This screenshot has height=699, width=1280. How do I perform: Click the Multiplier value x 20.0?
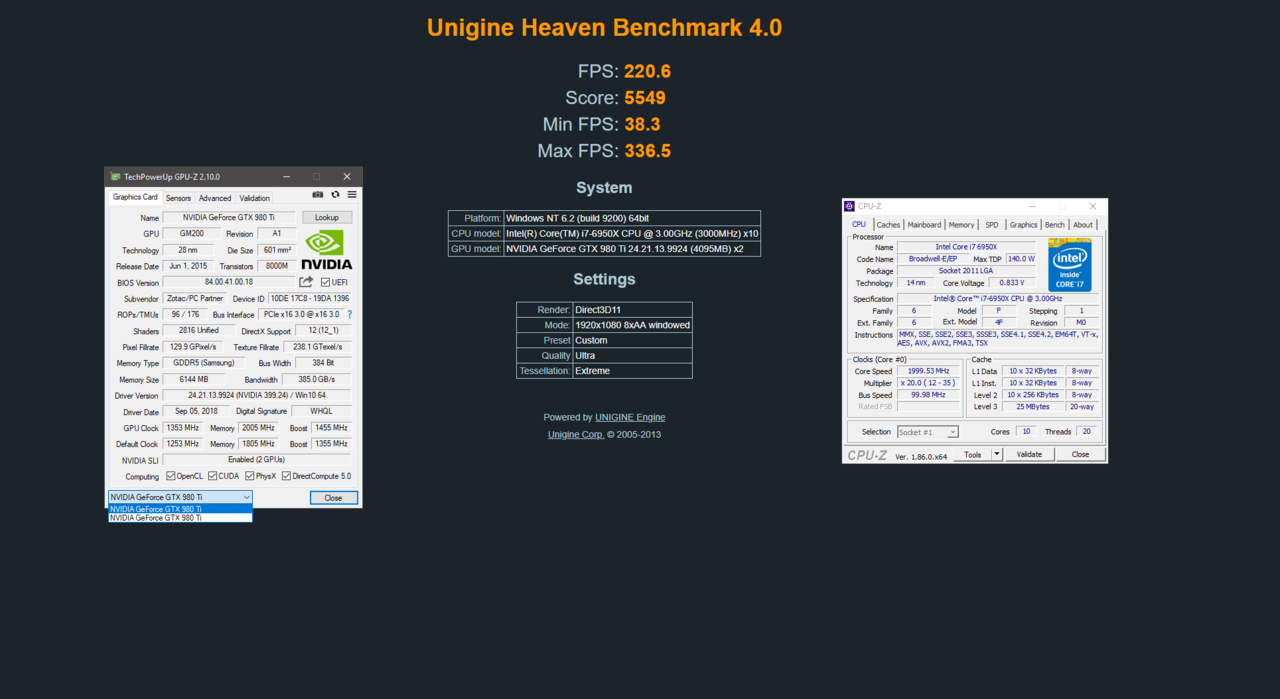[x=929, y=383]
